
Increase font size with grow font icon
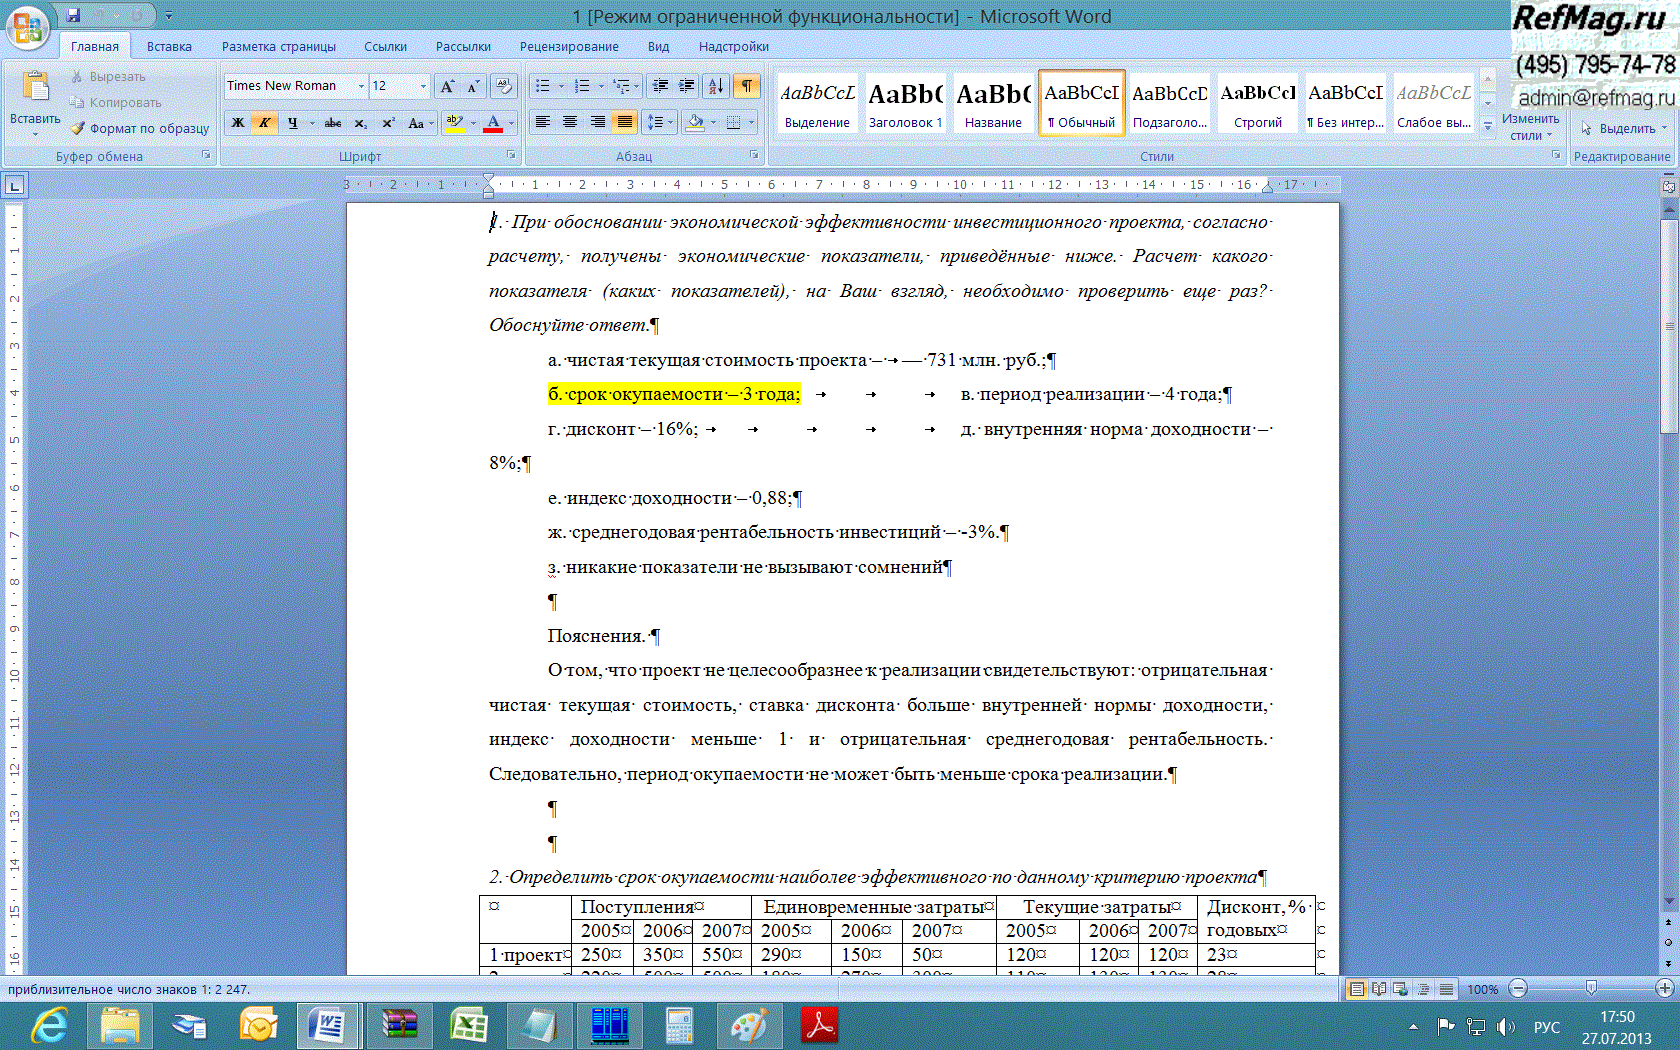point(447,86)
